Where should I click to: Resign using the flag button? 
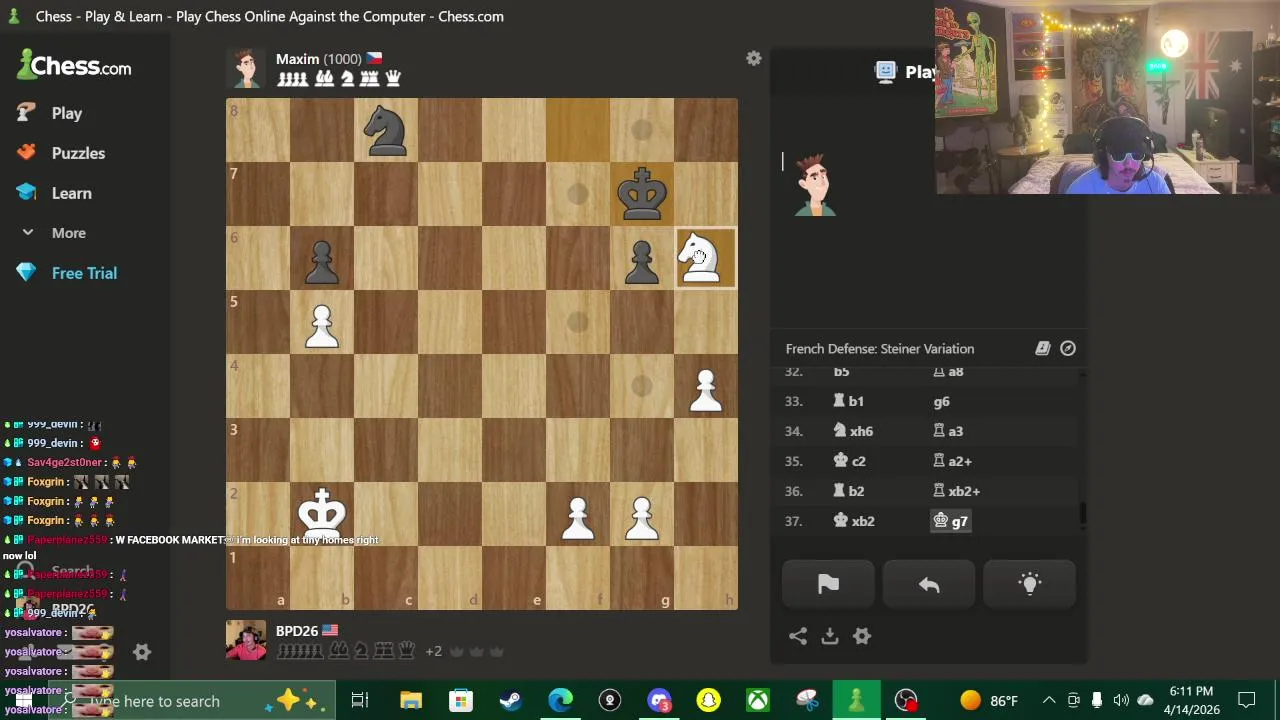click(x=828, y=585)
